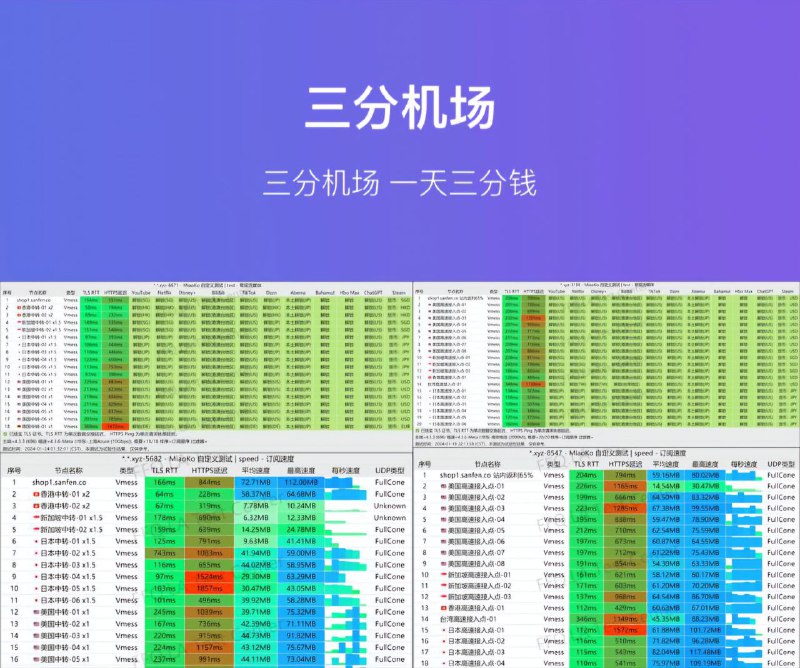Click the Japan flag icon beside 日本高速接入点-01
800x668 pixels.
(x=443, y=630)
